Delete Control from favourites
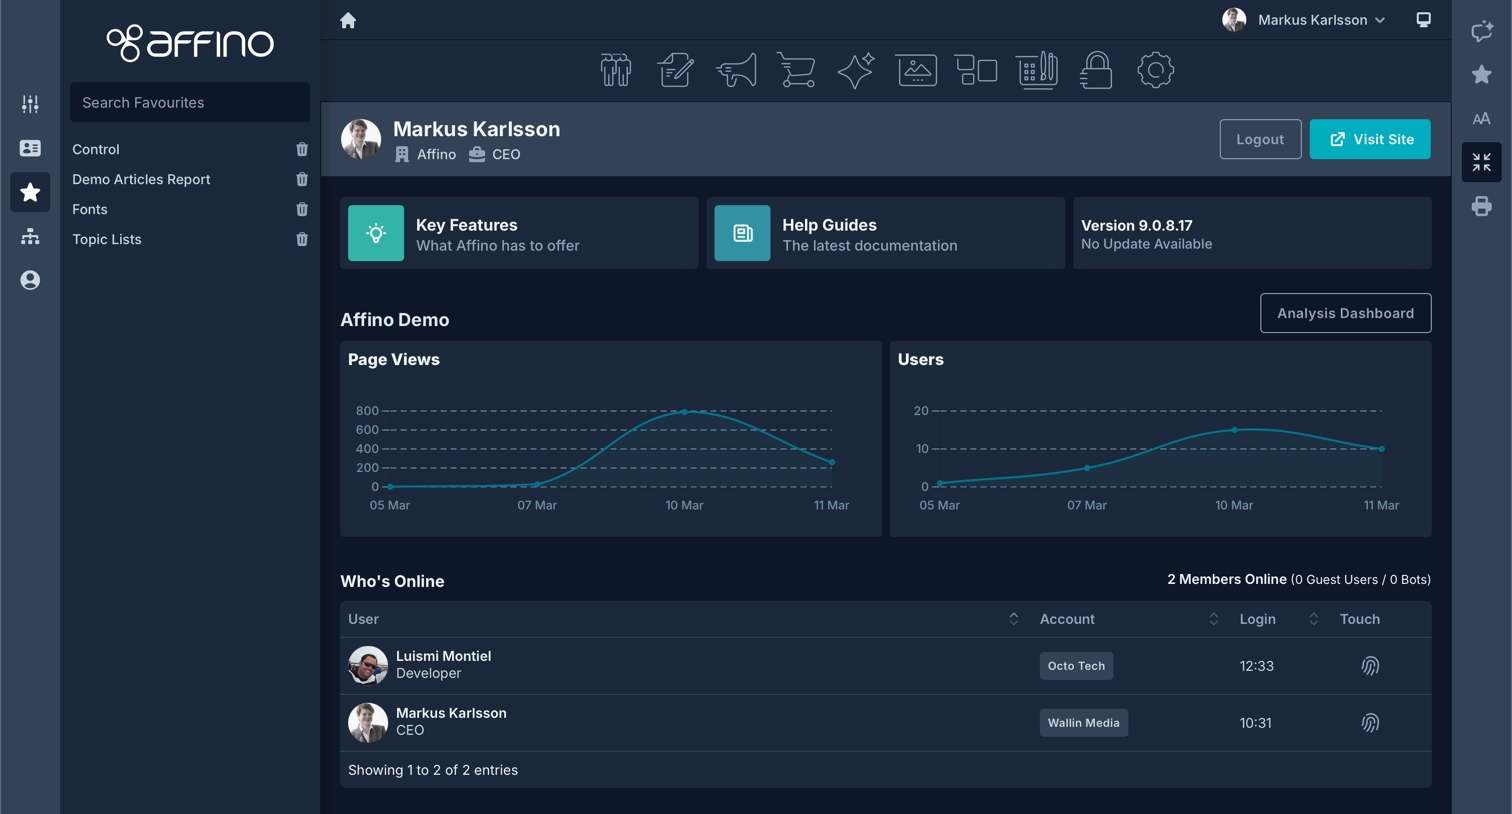The image size is (1512, 814). pyautogui.click(x=302, y=149)
